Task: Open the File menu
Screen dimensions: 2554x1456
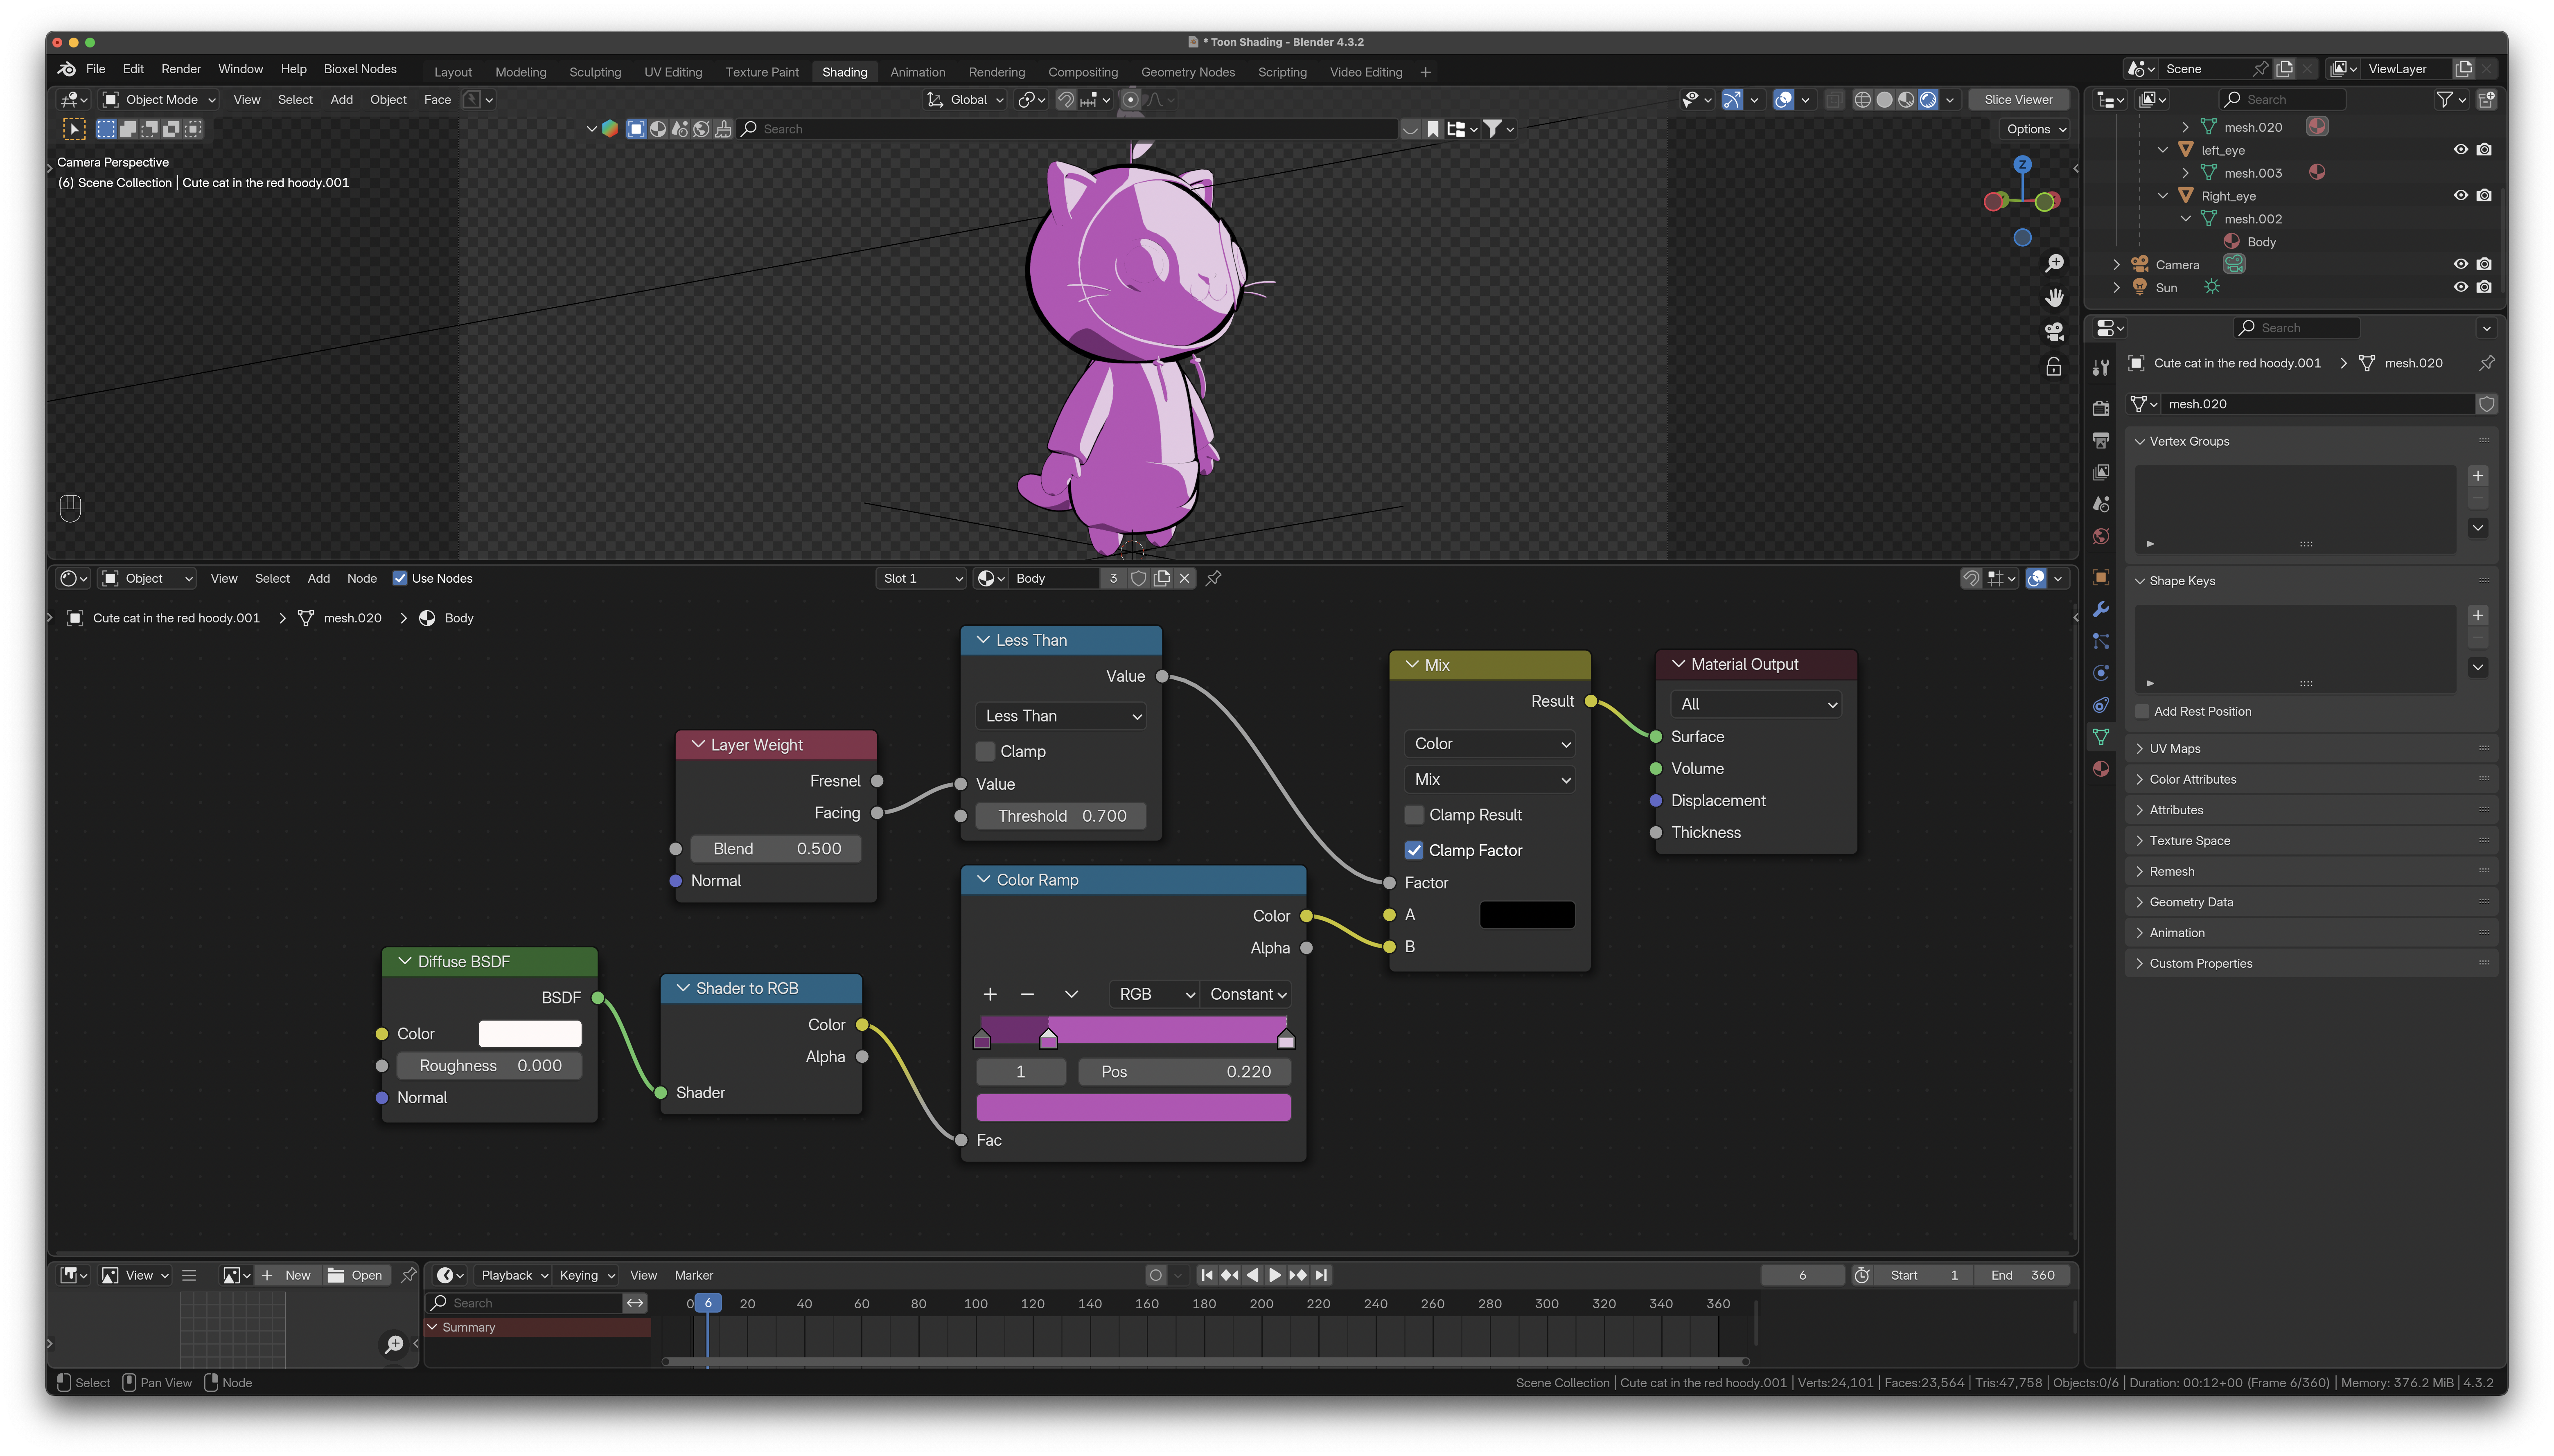Action: click(x=96, y=69)
